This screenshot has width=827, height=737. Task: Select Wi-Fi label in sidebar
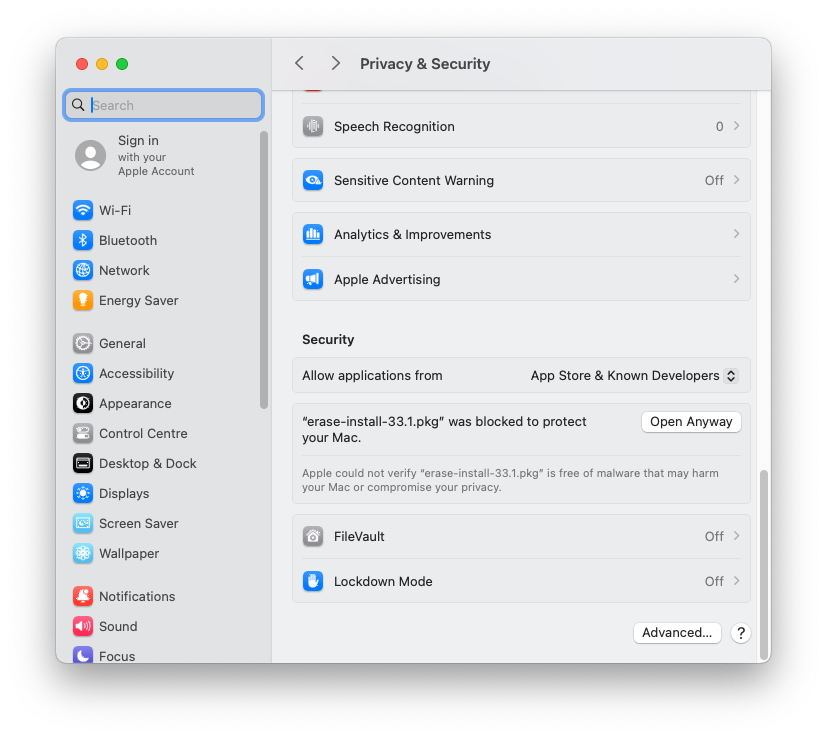(x=115, y=210)
